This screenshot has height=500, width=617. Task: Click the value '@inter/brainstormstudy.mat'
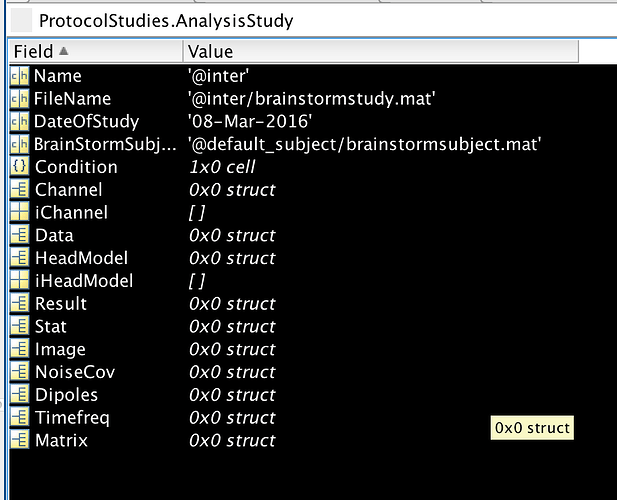(x=312, y=99)
